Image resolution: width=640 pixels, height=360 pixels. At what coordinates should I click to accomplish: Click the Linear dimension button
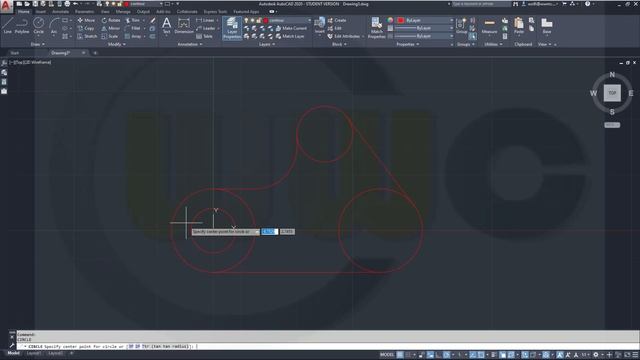point(206,20)
